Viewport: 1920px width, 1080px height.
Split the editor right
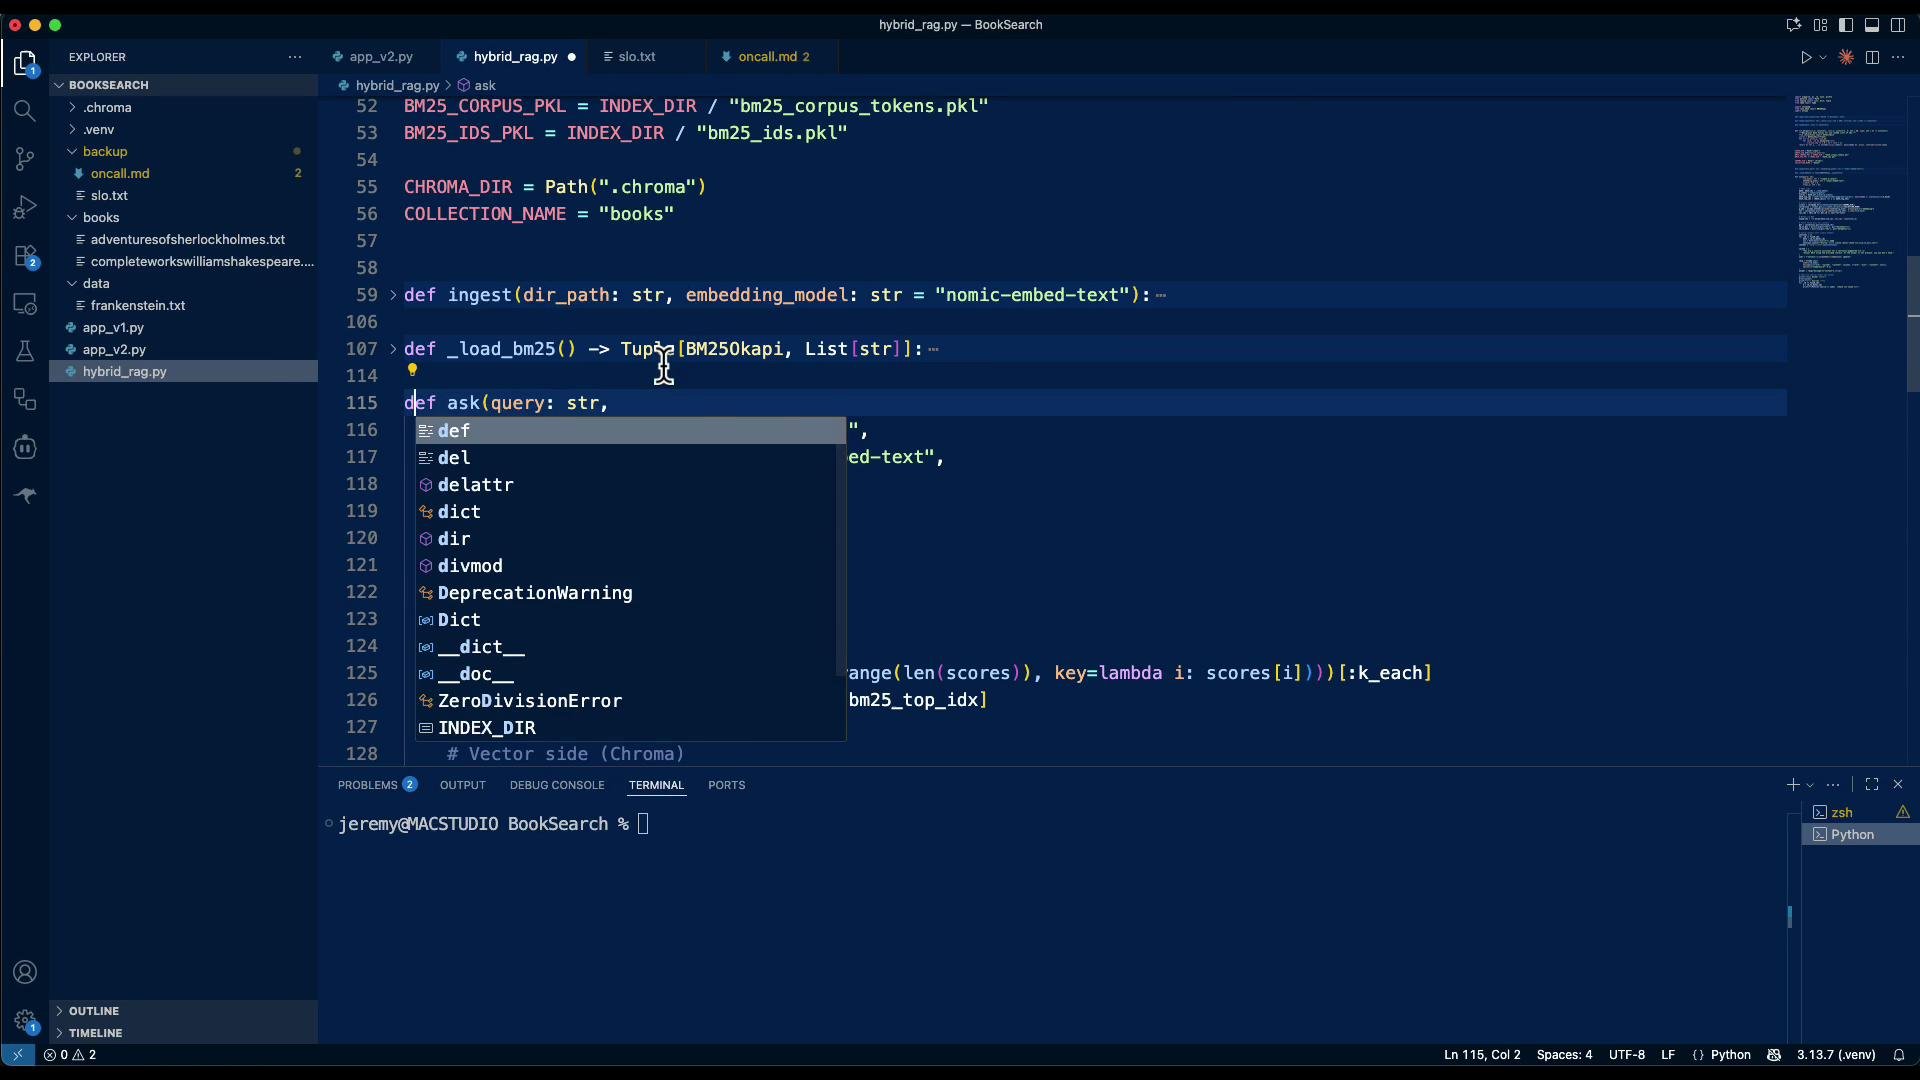click(x=1873, y=57)
